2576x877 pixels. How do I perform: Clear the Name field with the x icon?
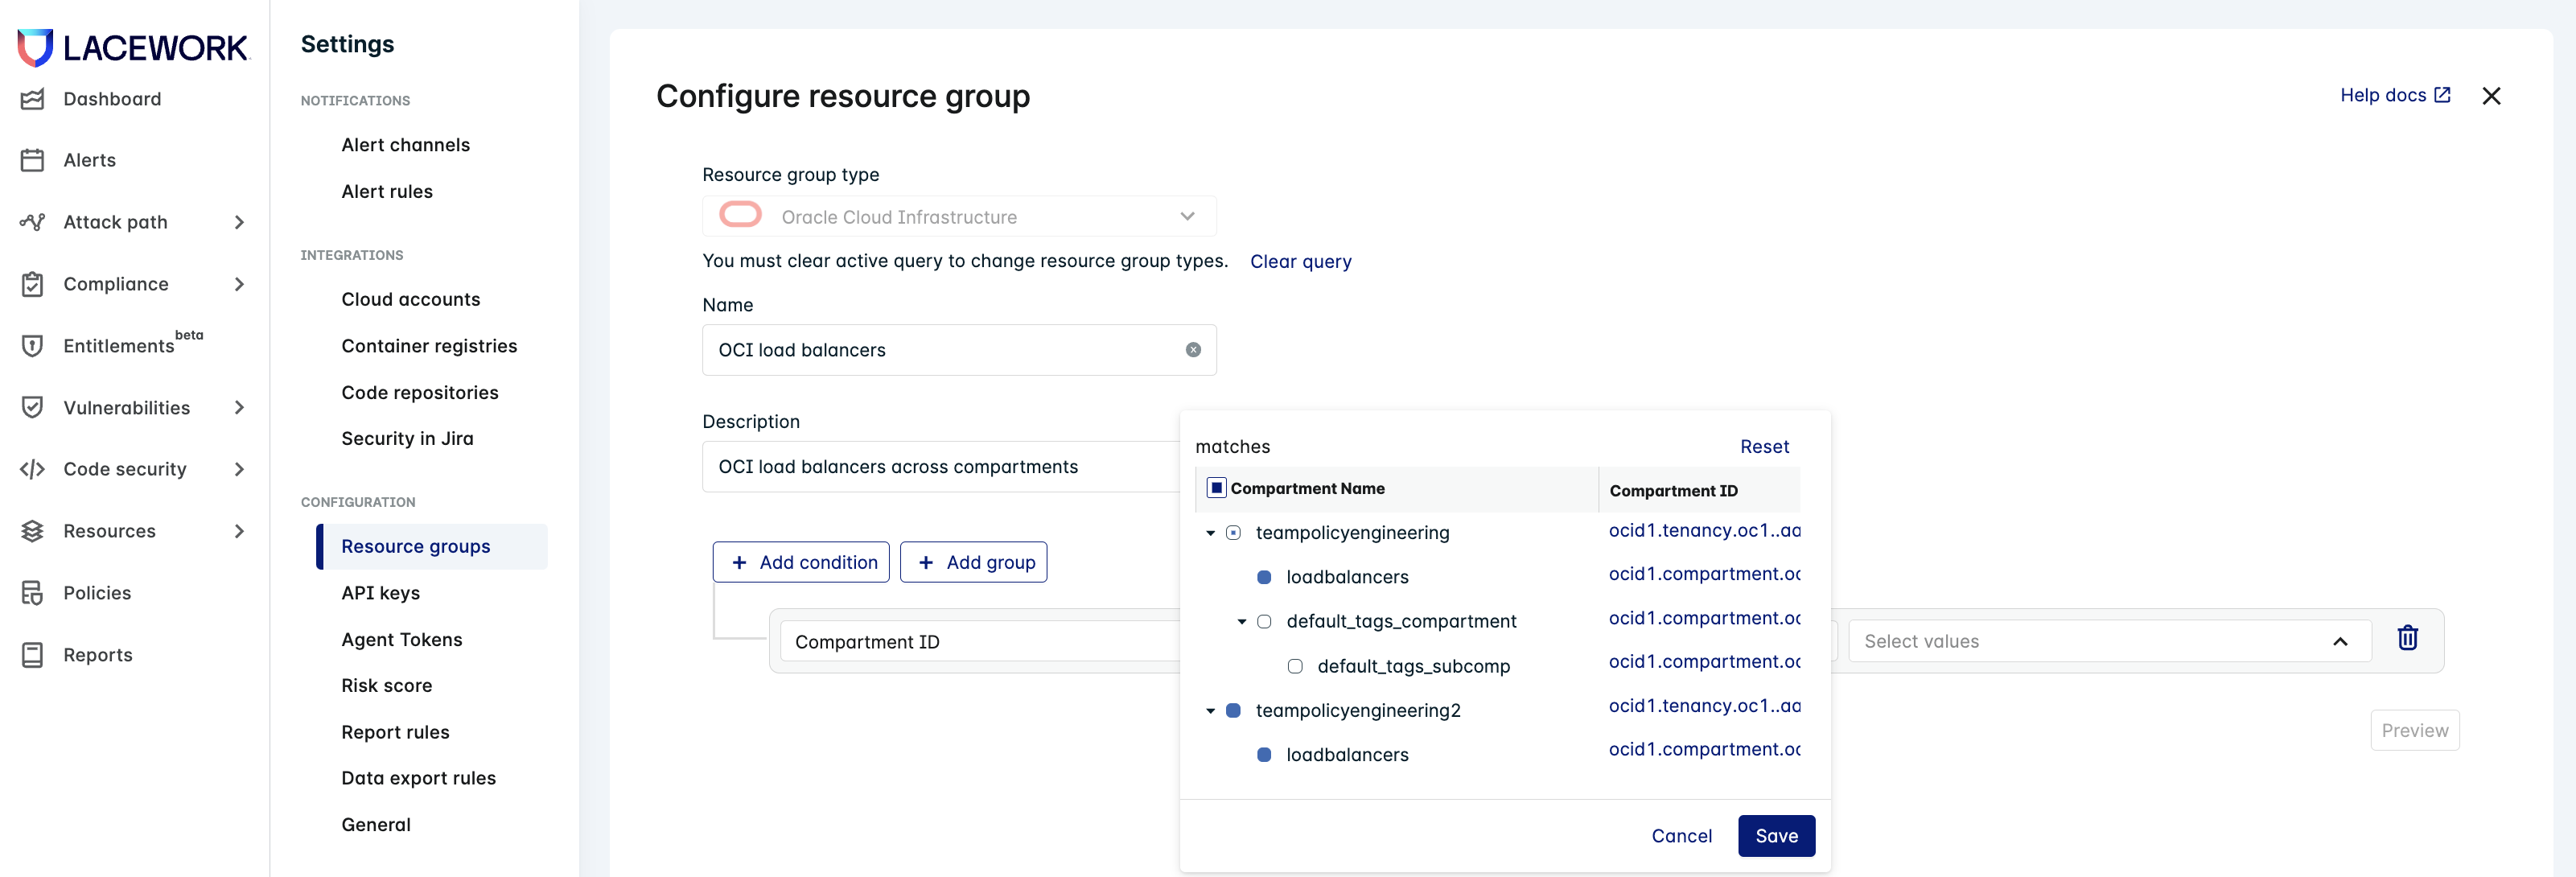[1193, 350]
